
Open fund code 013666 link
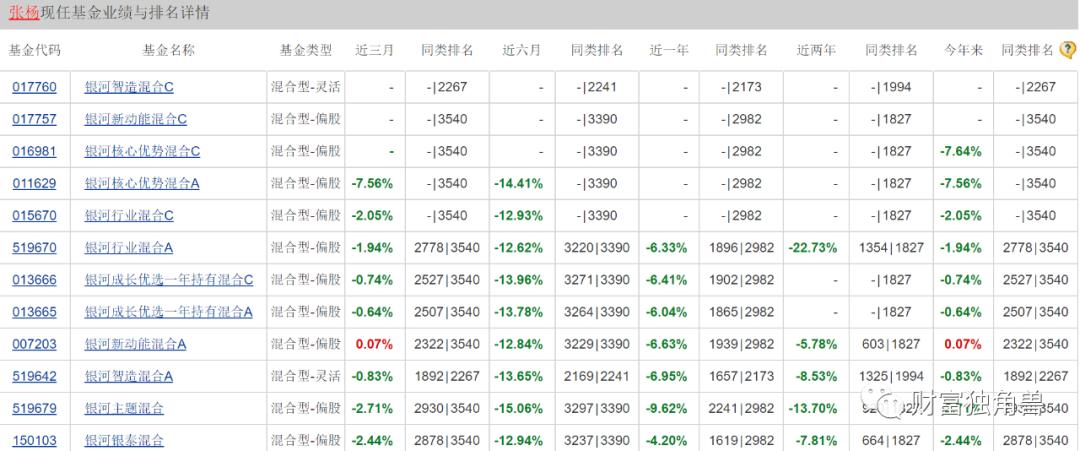[x=34, y=280]
